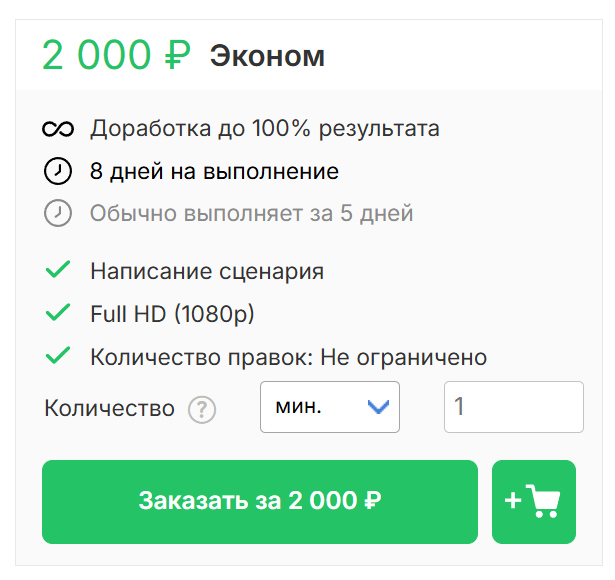The image size is (615, 580).
Task: Click the 2 000 ₽ price heading
Action: coord(116,56)
